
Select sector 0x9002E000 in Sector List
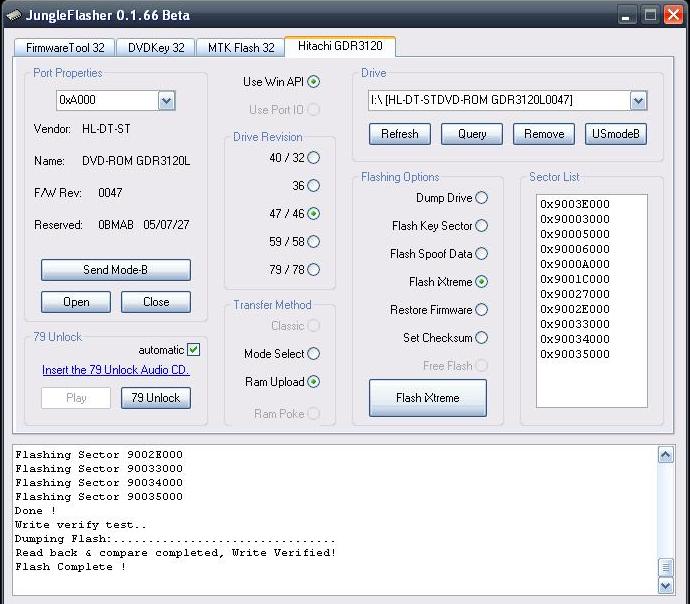coord(575,309)
